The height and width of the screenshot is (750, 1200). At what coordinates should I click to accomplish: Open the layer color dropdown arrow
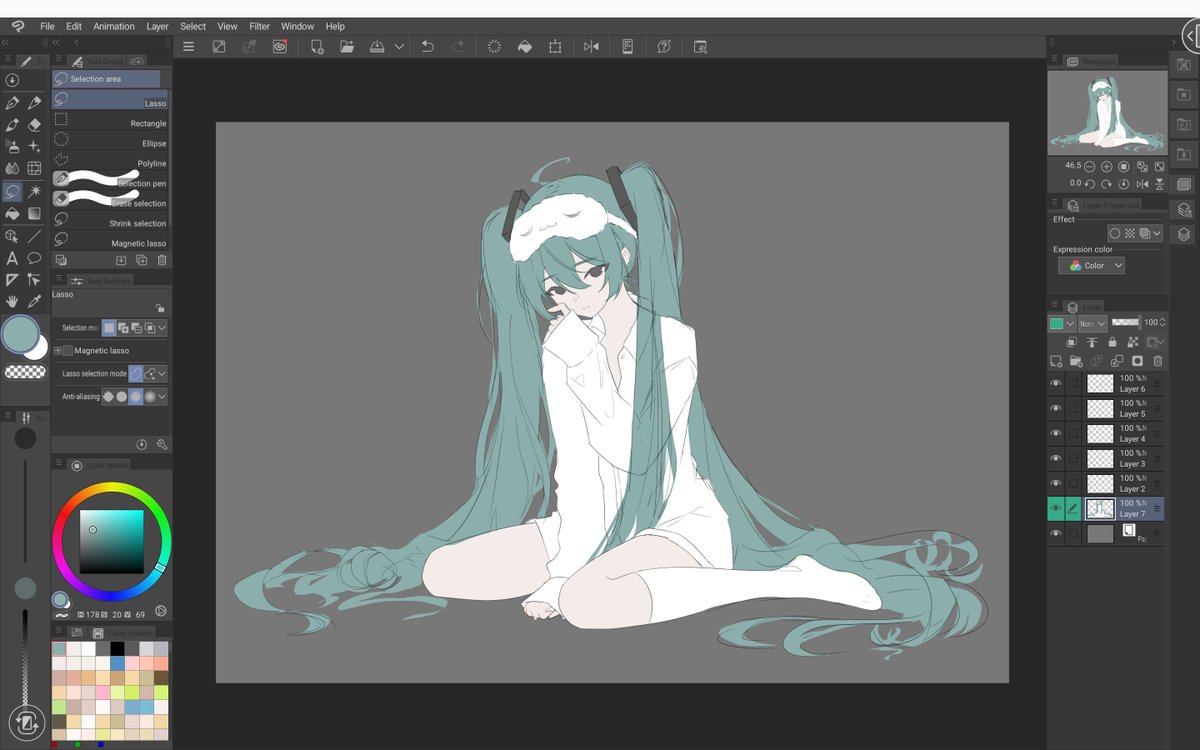[x=1070, y=323]
